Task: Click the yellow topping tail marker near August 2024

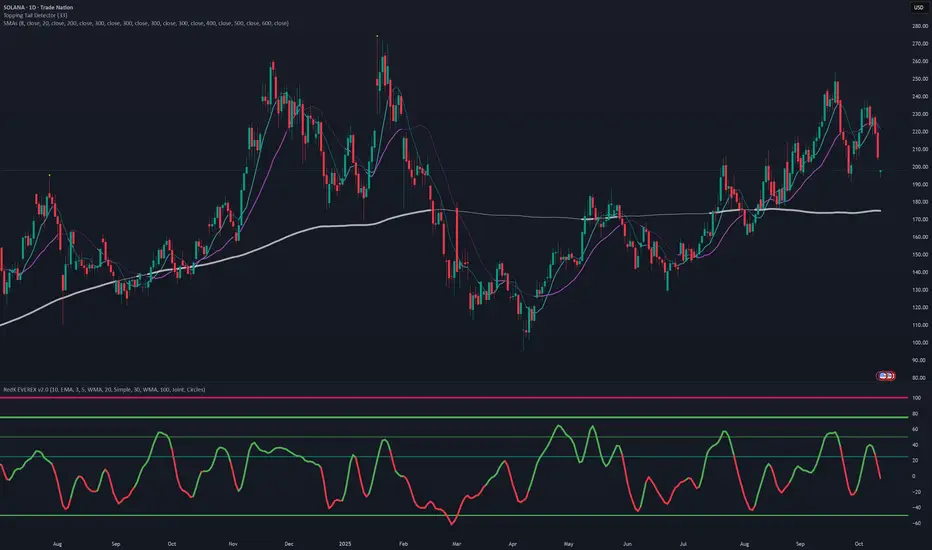Action: (49, 175)
